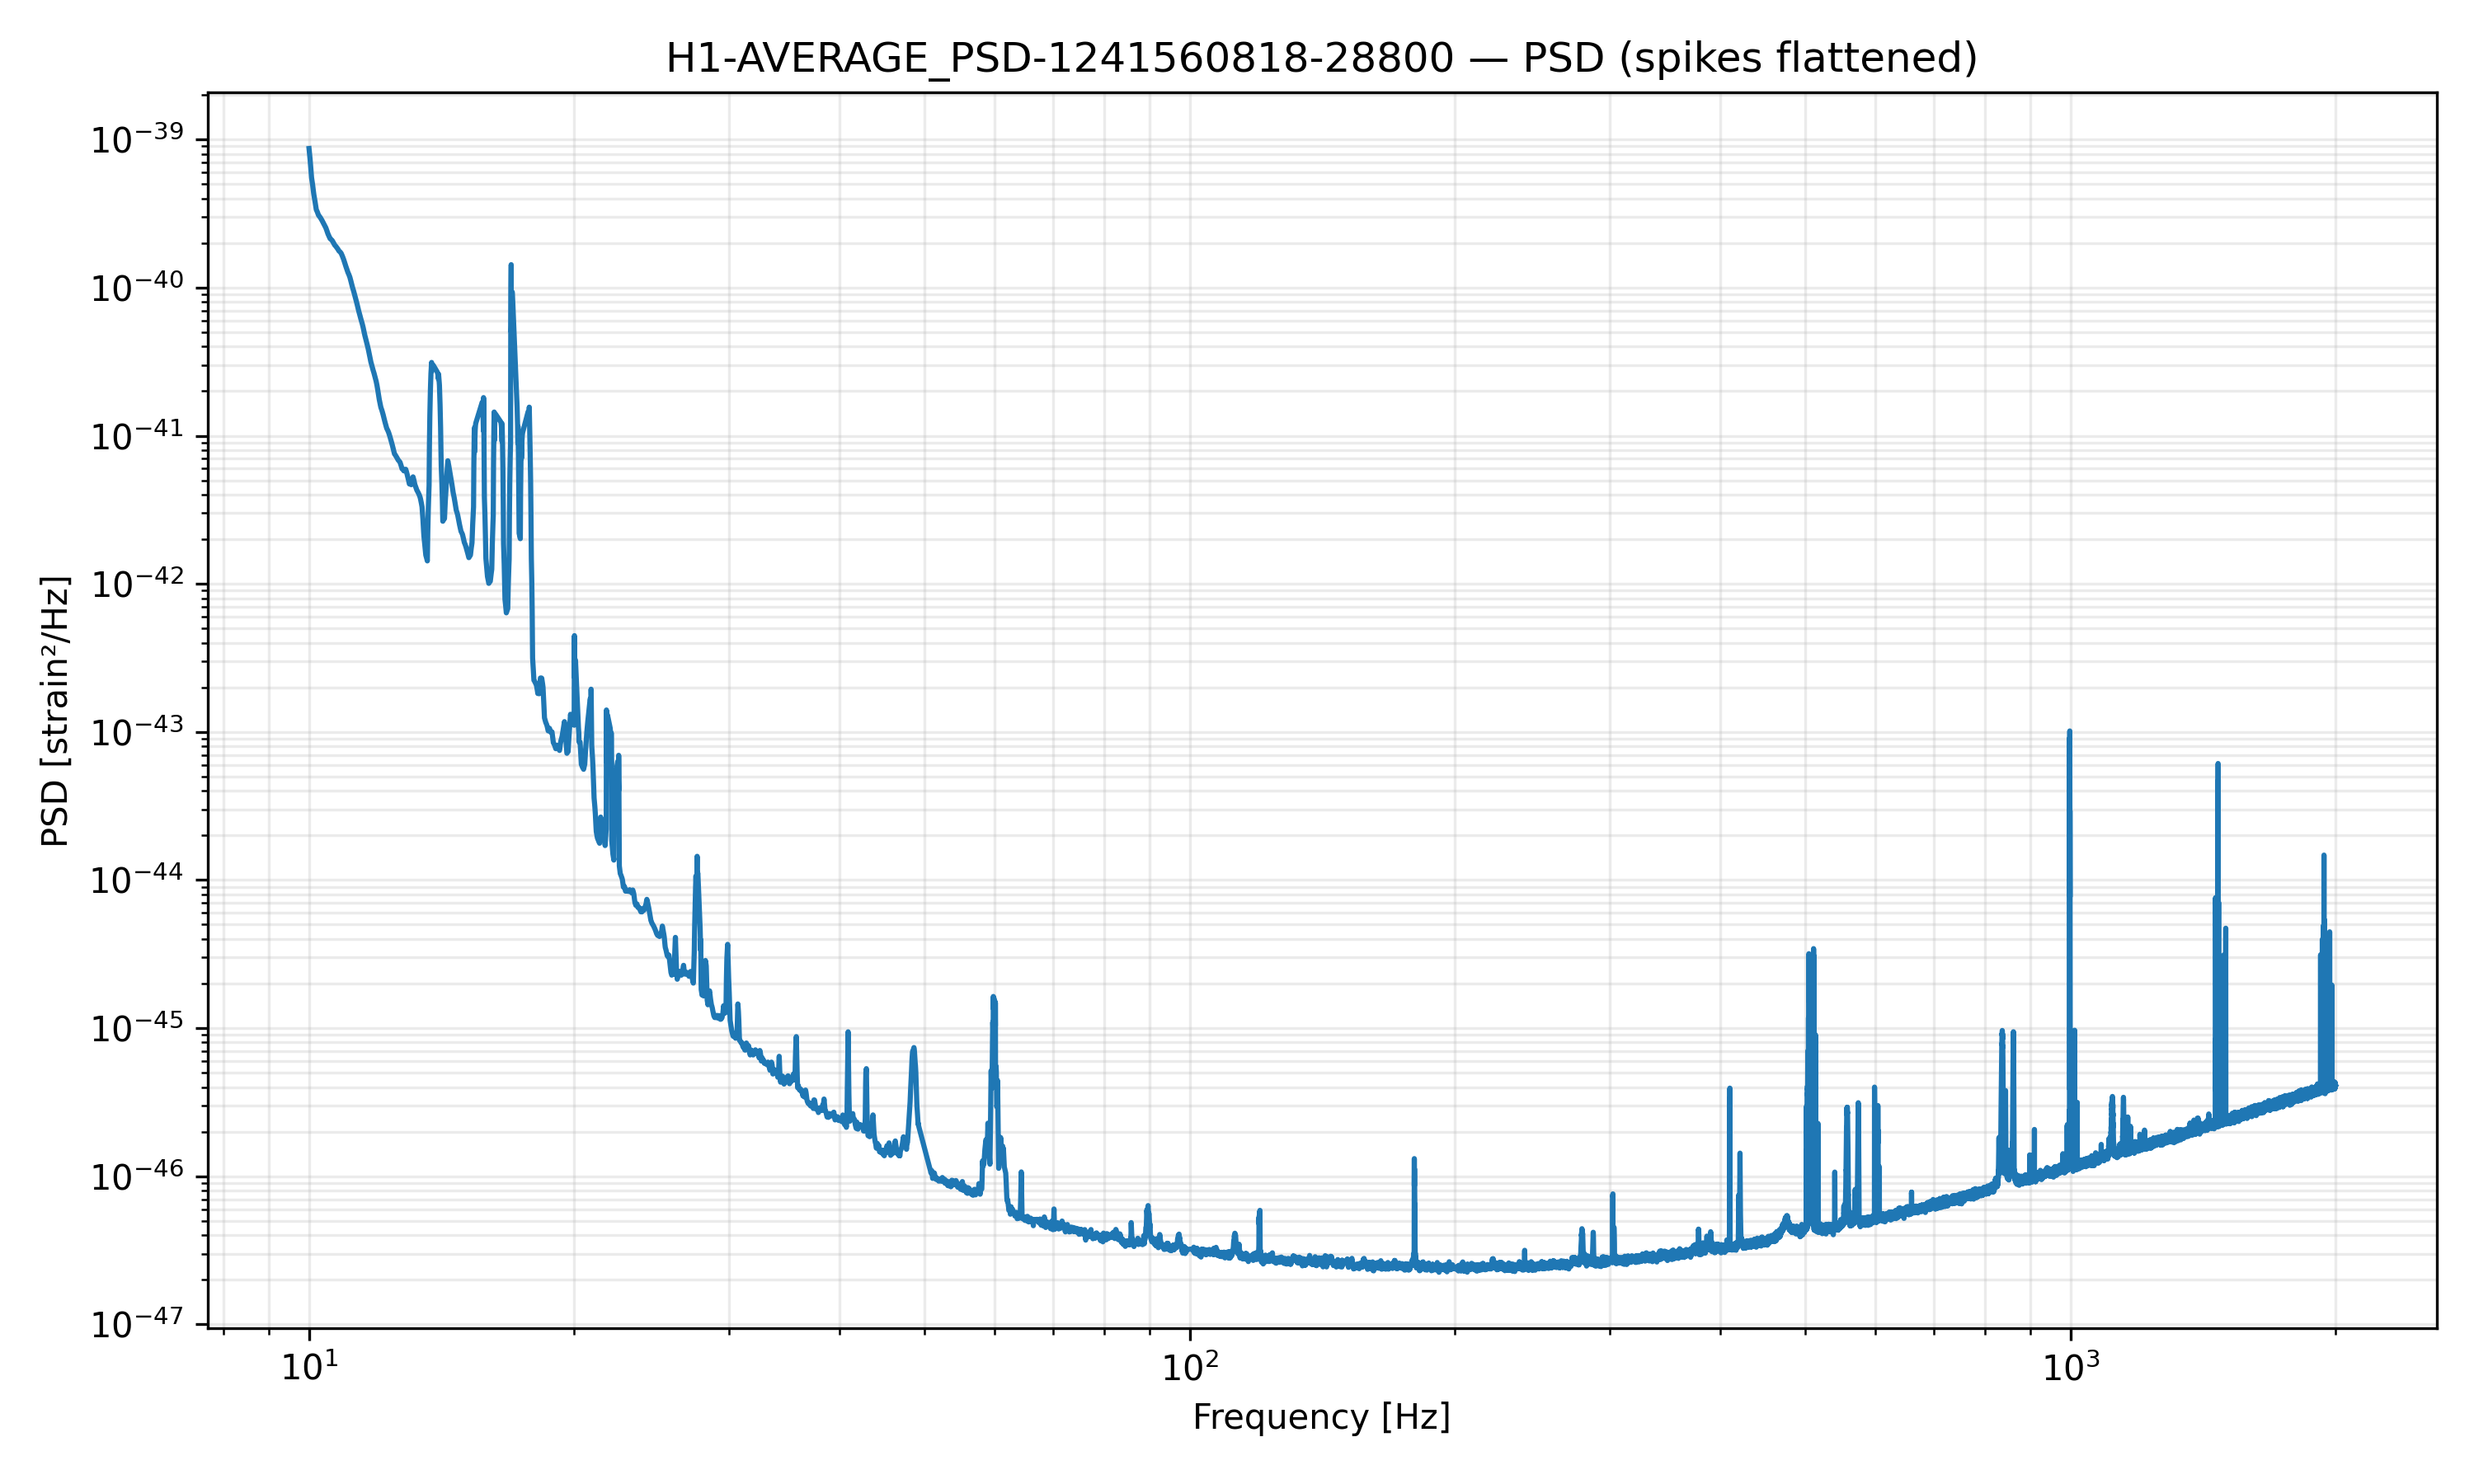
Task: Click the 'Frequency [Hz]' x-axis label
Action: pos(1321,1417)
